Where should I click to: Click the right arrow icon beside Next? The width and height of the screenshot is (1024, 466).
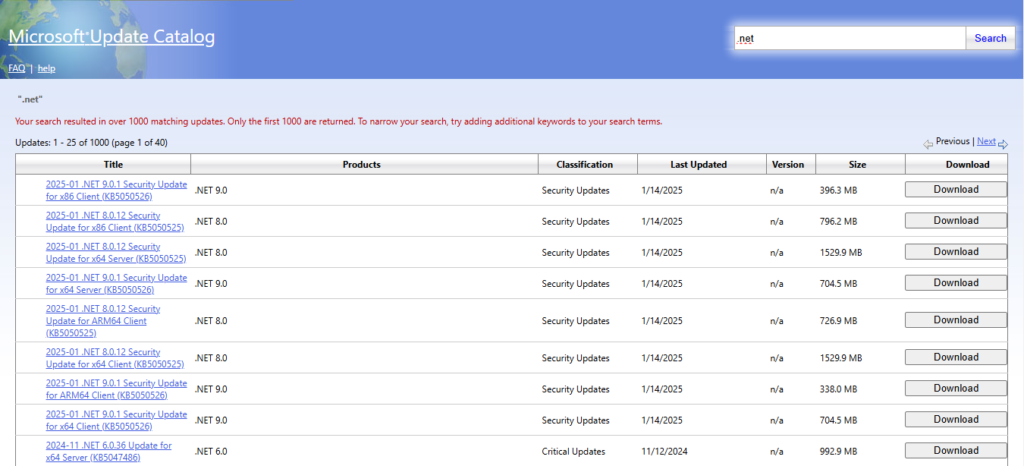(x=1003, y=144)
